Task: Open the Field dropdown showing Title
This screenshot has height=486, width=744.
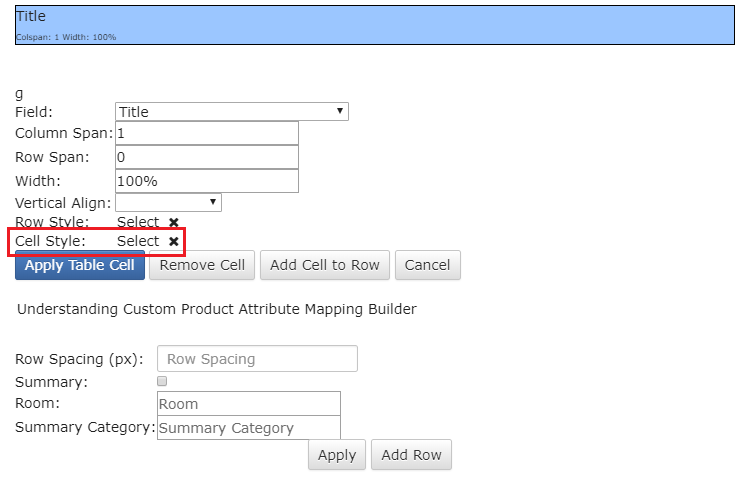Action: tap(232, 112)
